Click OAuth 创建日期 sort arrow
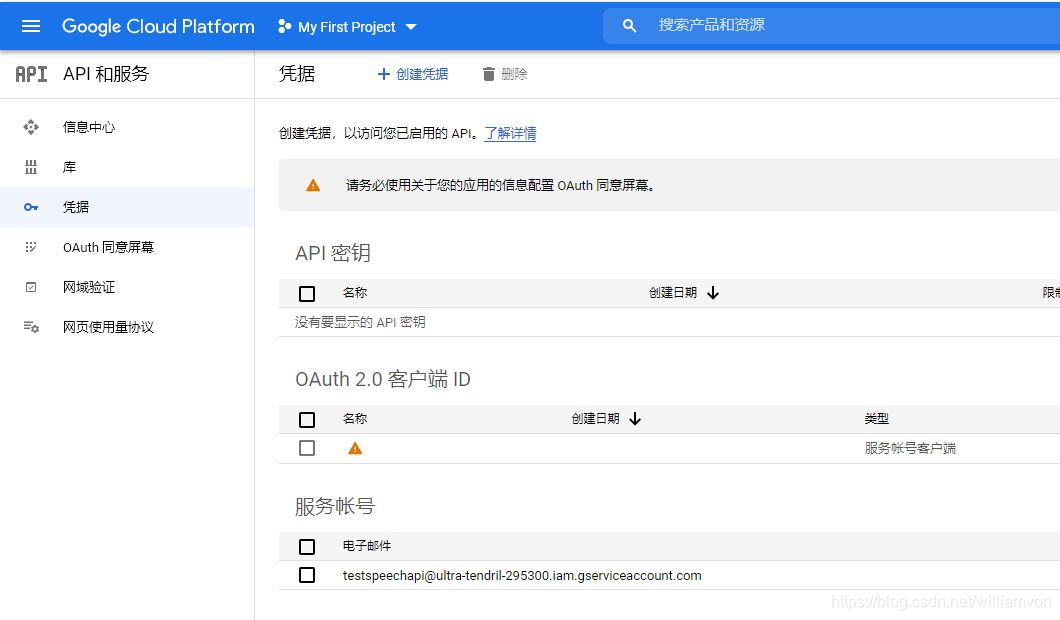The height and width of the screenshot is (620, 1060). tap(635, 419)
